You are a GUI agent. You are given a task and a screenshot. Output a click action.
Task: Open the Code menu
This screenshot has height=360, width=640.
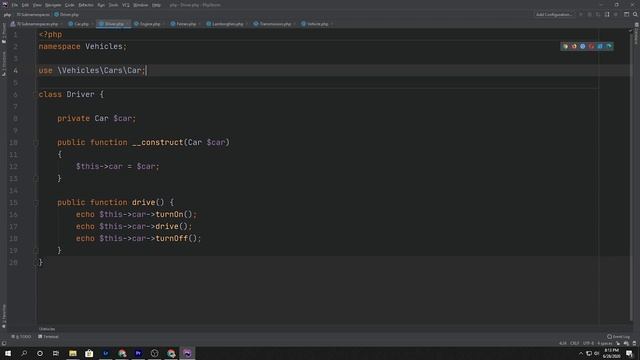(70, 5)
